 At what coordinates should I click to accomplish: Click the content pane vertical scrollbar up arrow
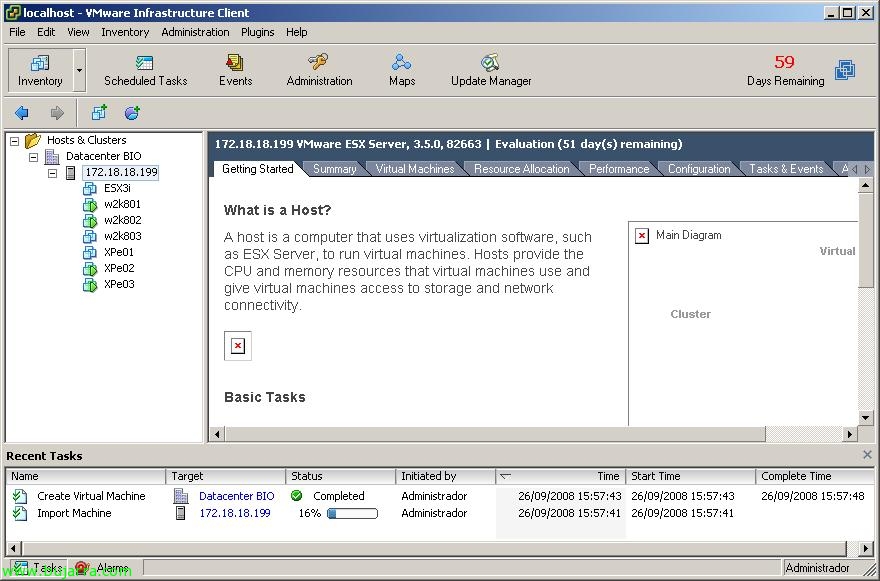tap(865, 185)
